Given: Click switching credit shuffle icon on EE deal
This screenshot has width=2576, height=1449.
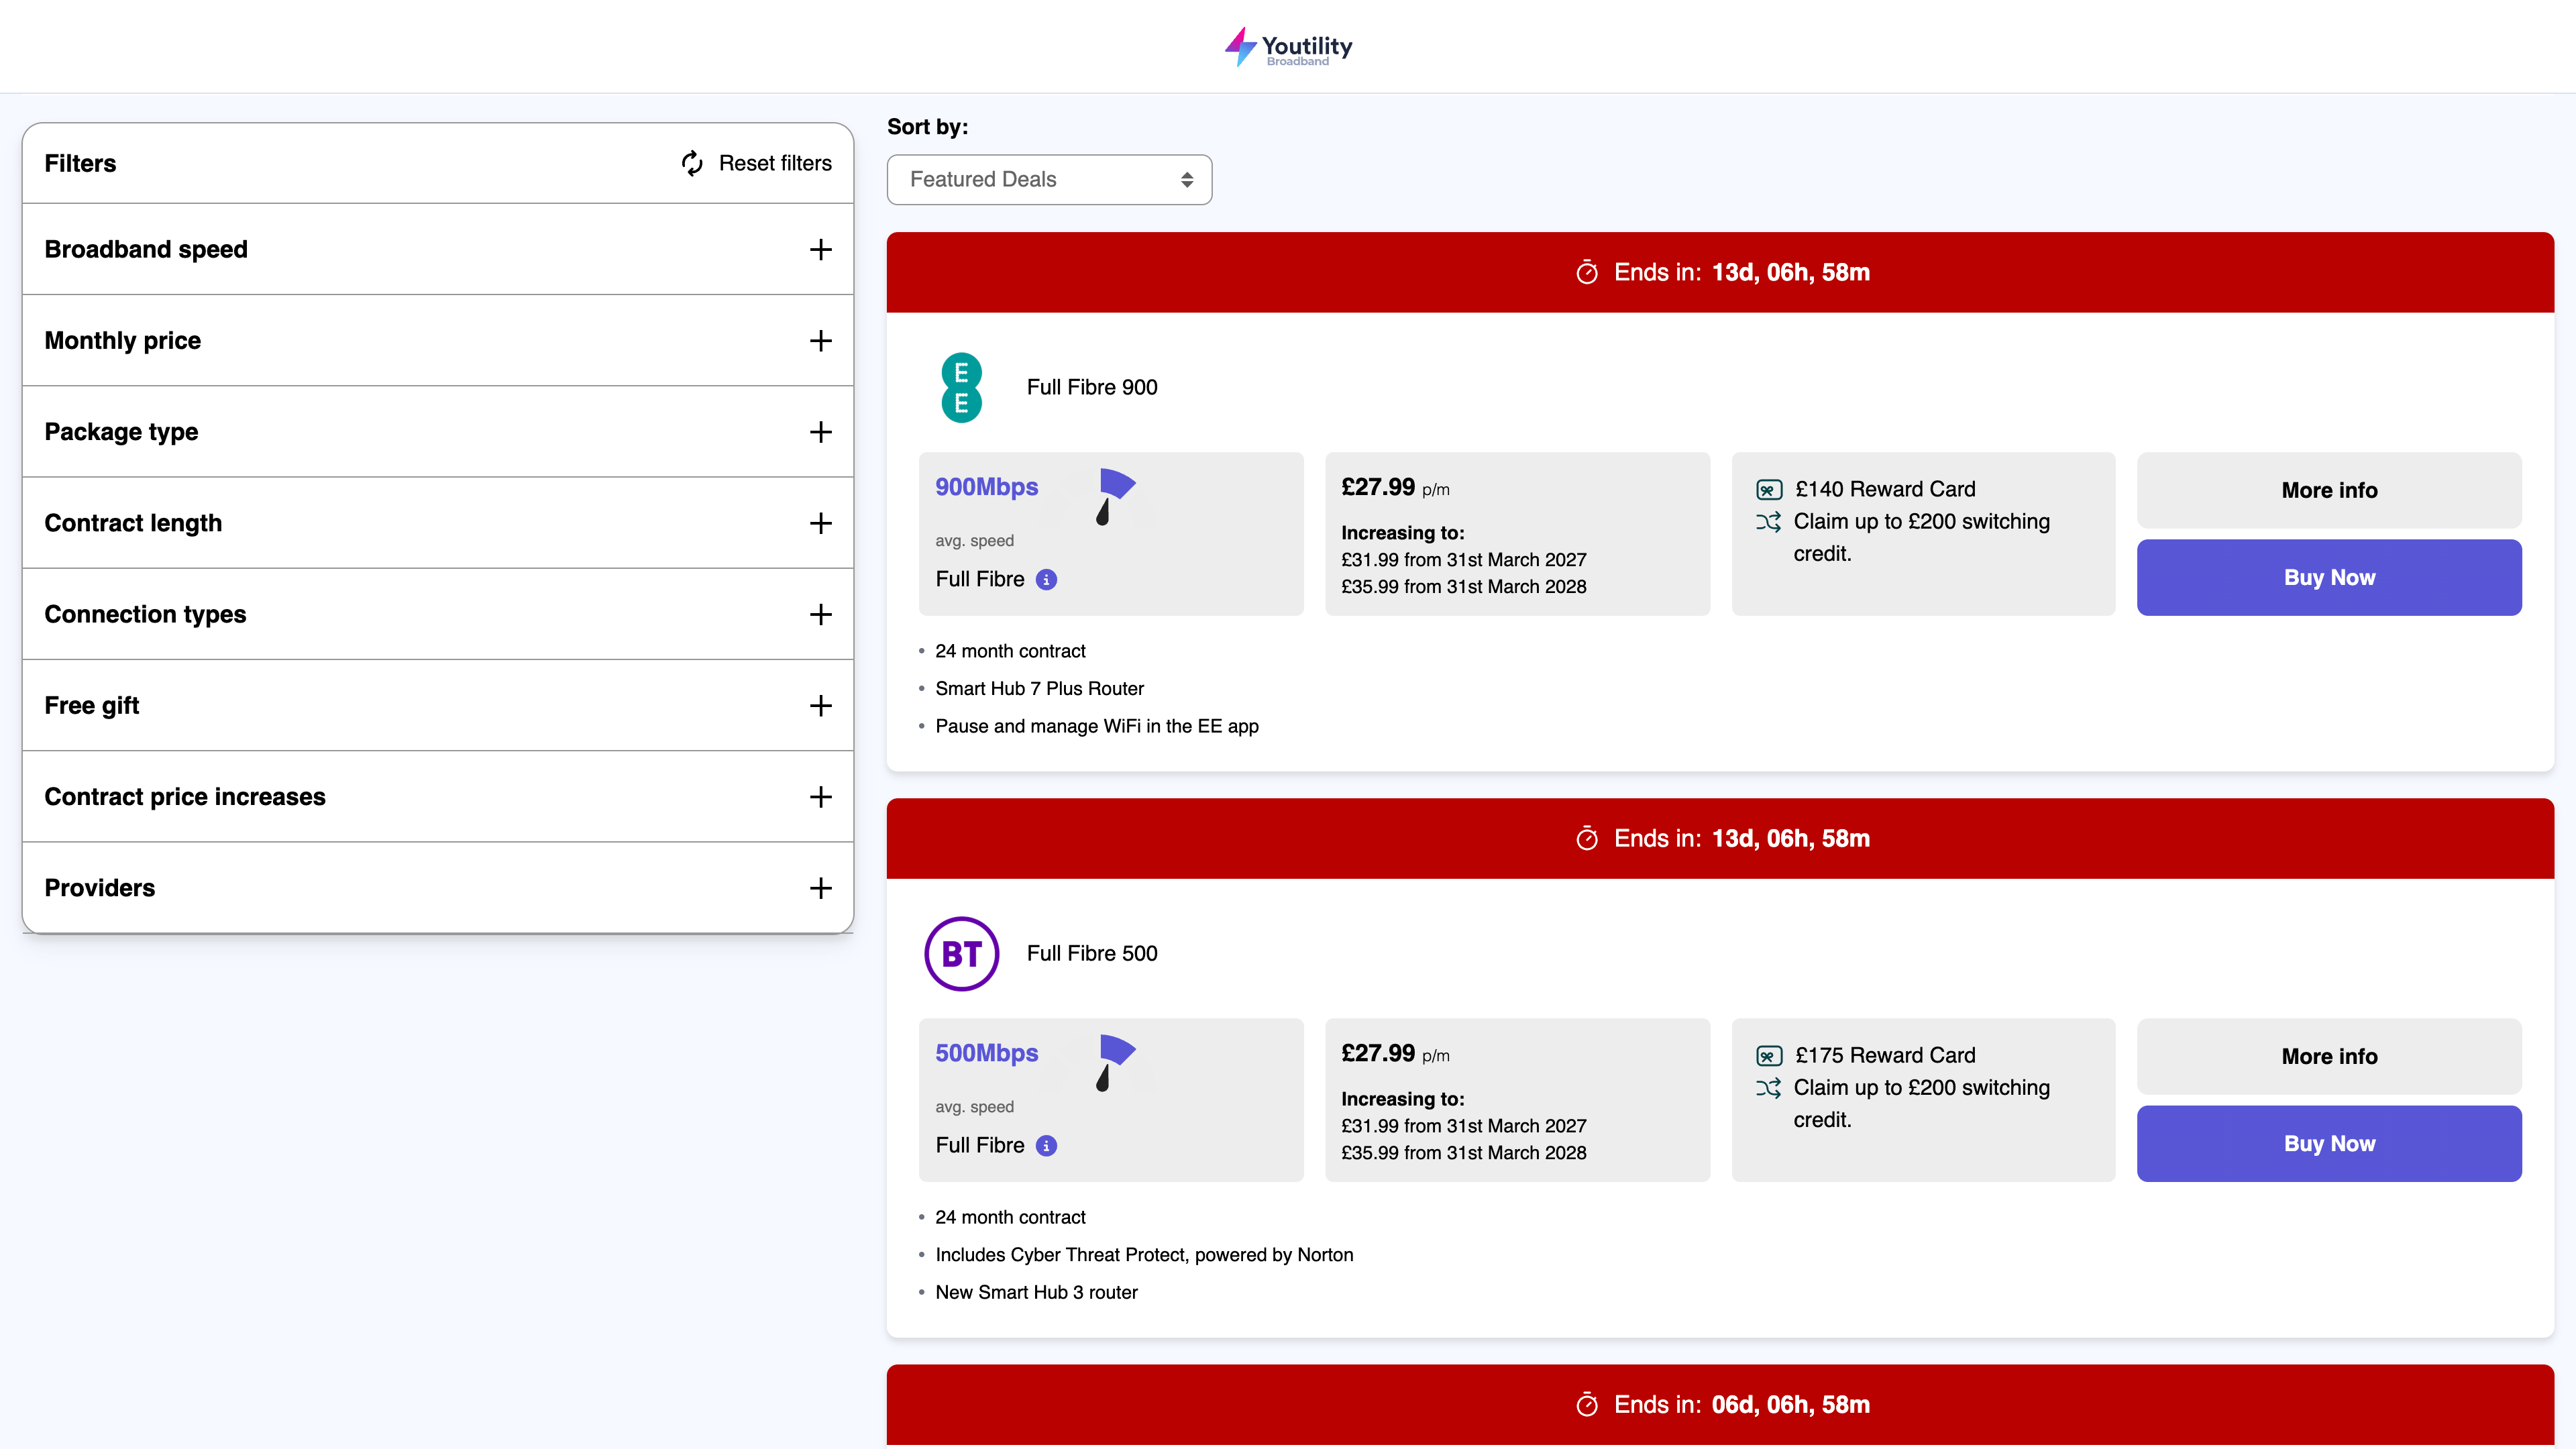Looking at the screenshot, I should pyautogui.click(x=1769, y=522).
